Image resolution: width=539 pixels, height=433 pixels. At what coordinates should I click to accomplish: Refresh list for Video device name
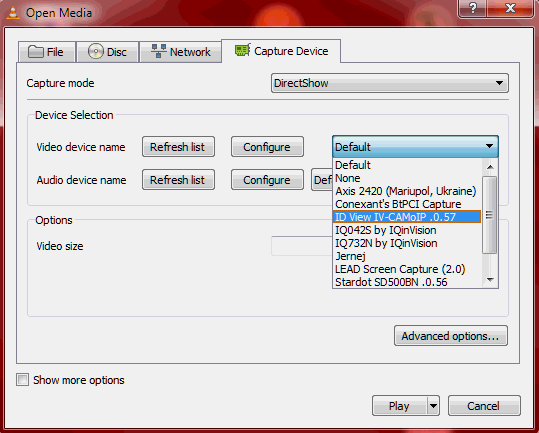pos(178,147)
